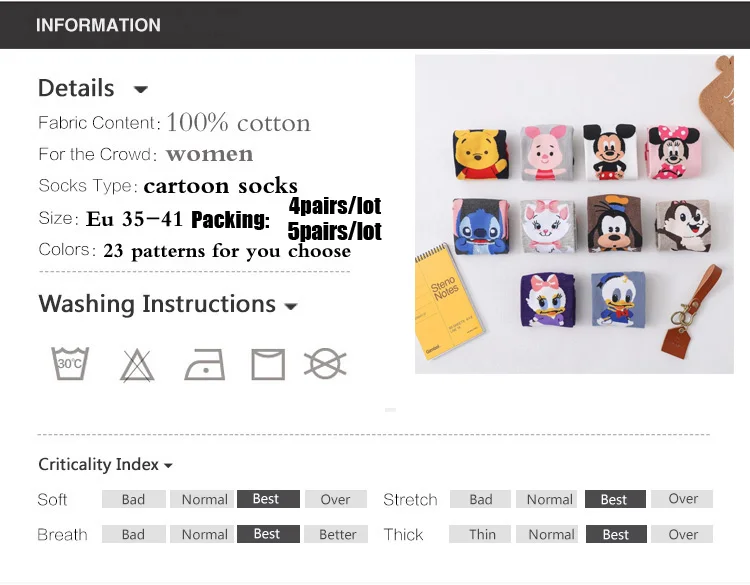Click the do-not-dry-clean crossed circle icon

pyautogui.click(x=325, y=364)
